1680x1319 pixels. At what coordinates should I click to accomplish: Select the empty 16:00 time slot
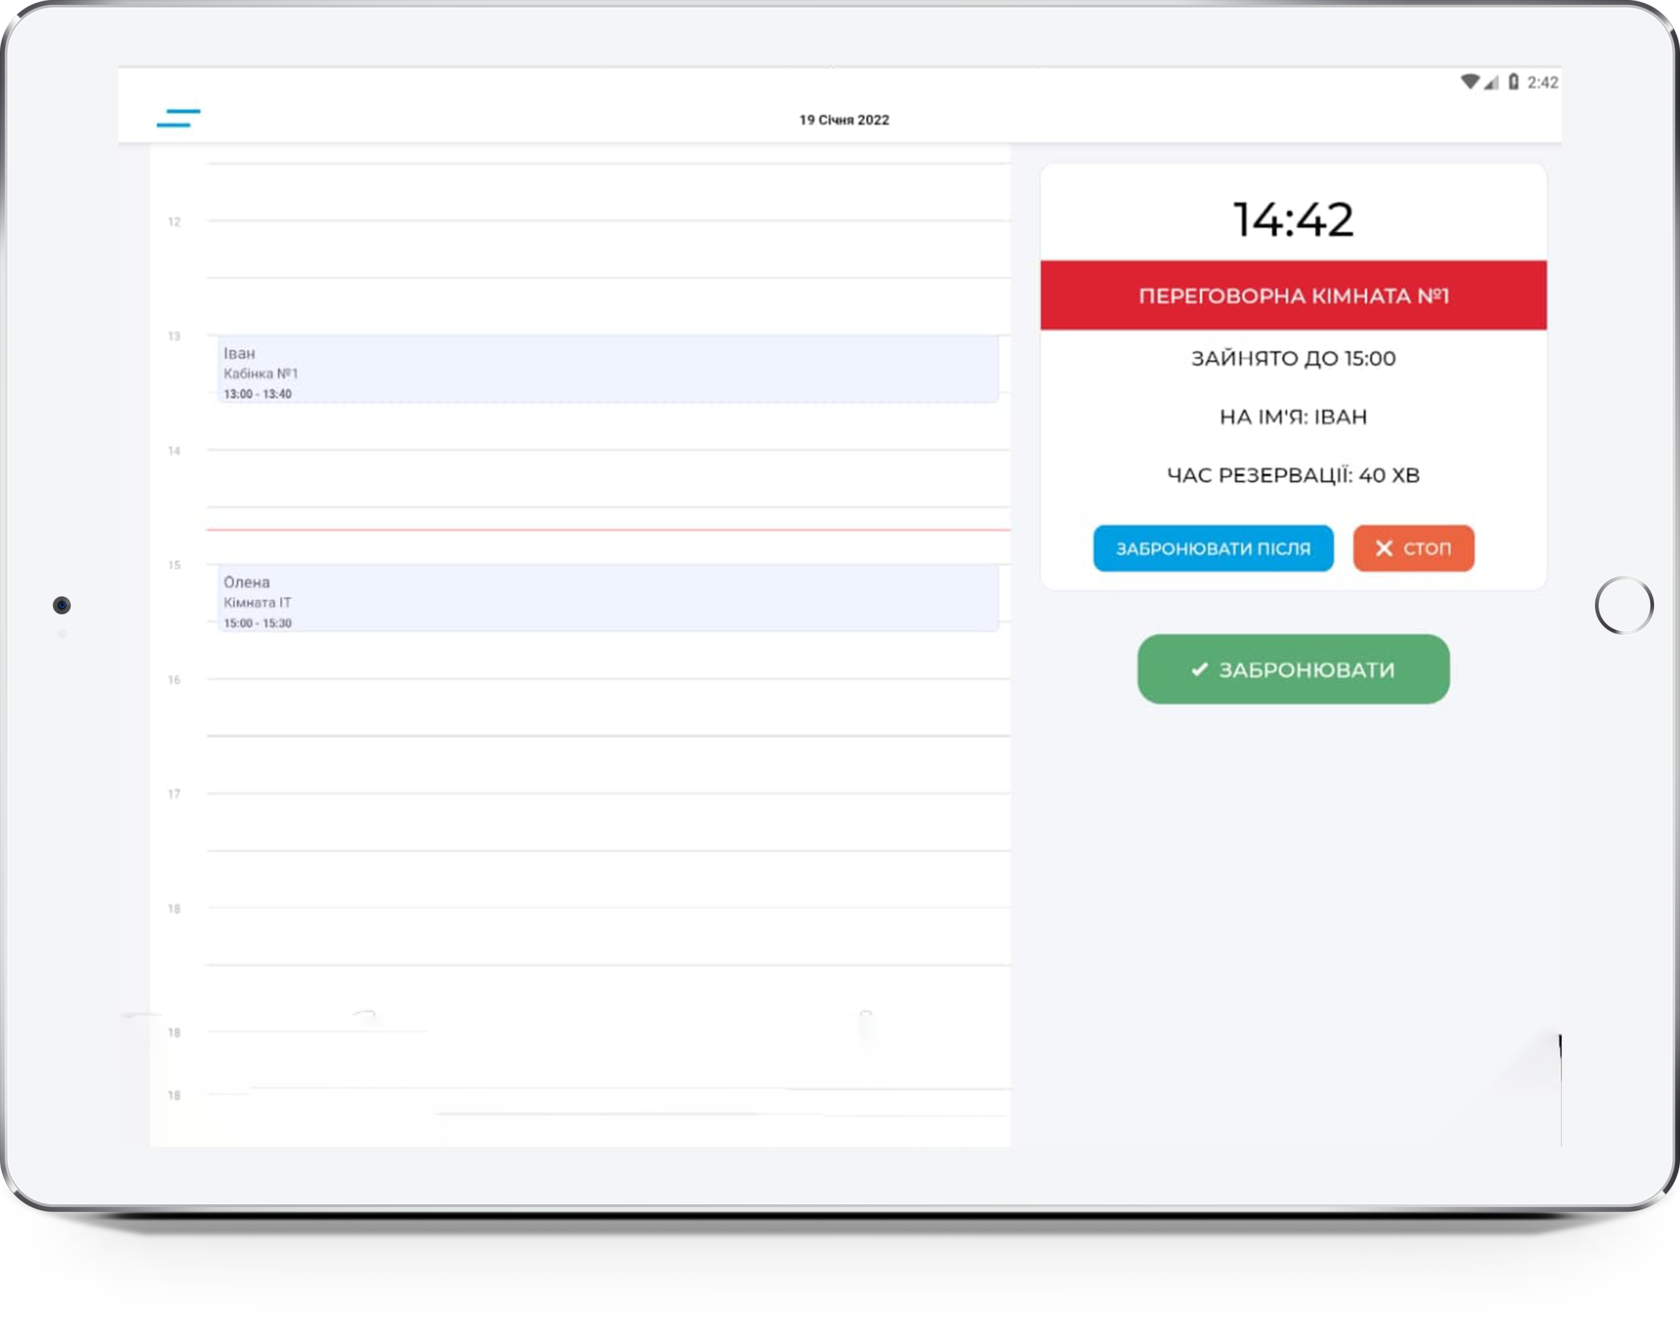click(607, 707)
